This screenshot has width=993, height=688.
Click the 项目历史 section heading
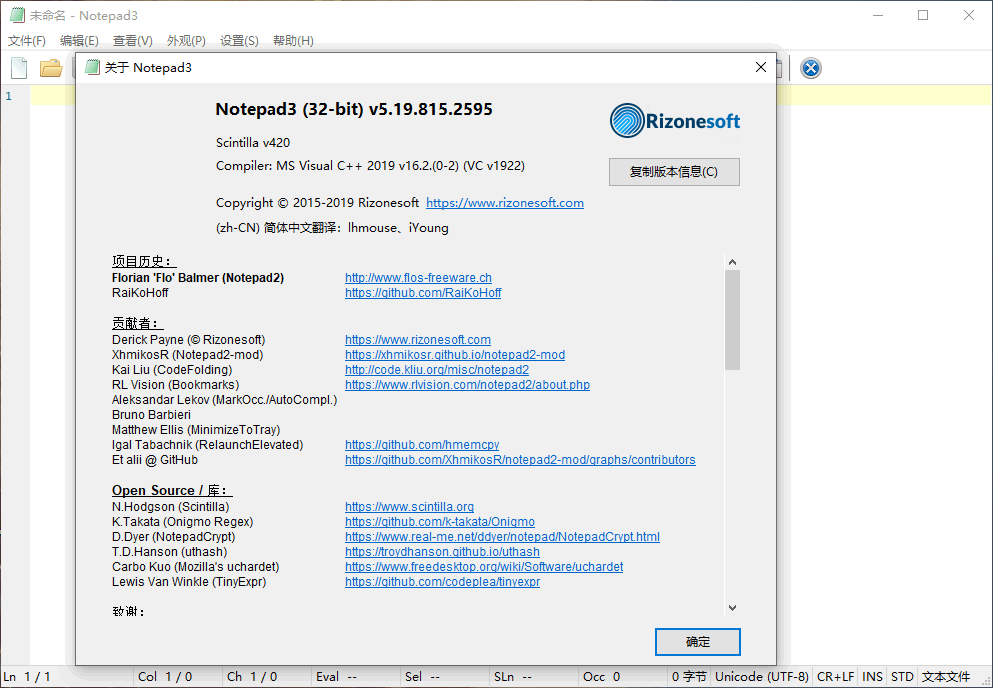coord(143,261)
